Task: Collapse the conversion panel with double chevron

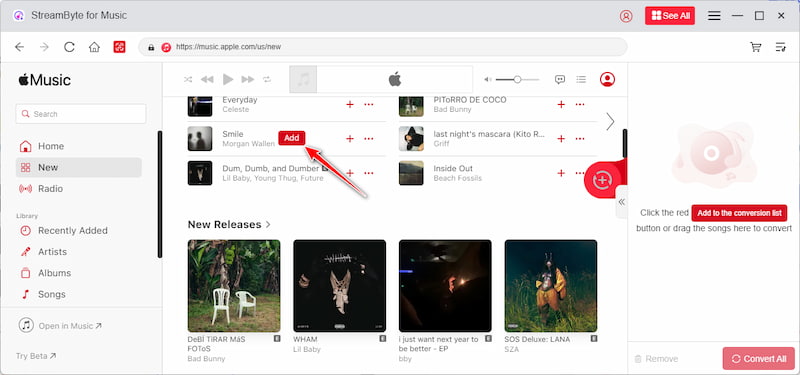Action: click(x=621, y=202)
